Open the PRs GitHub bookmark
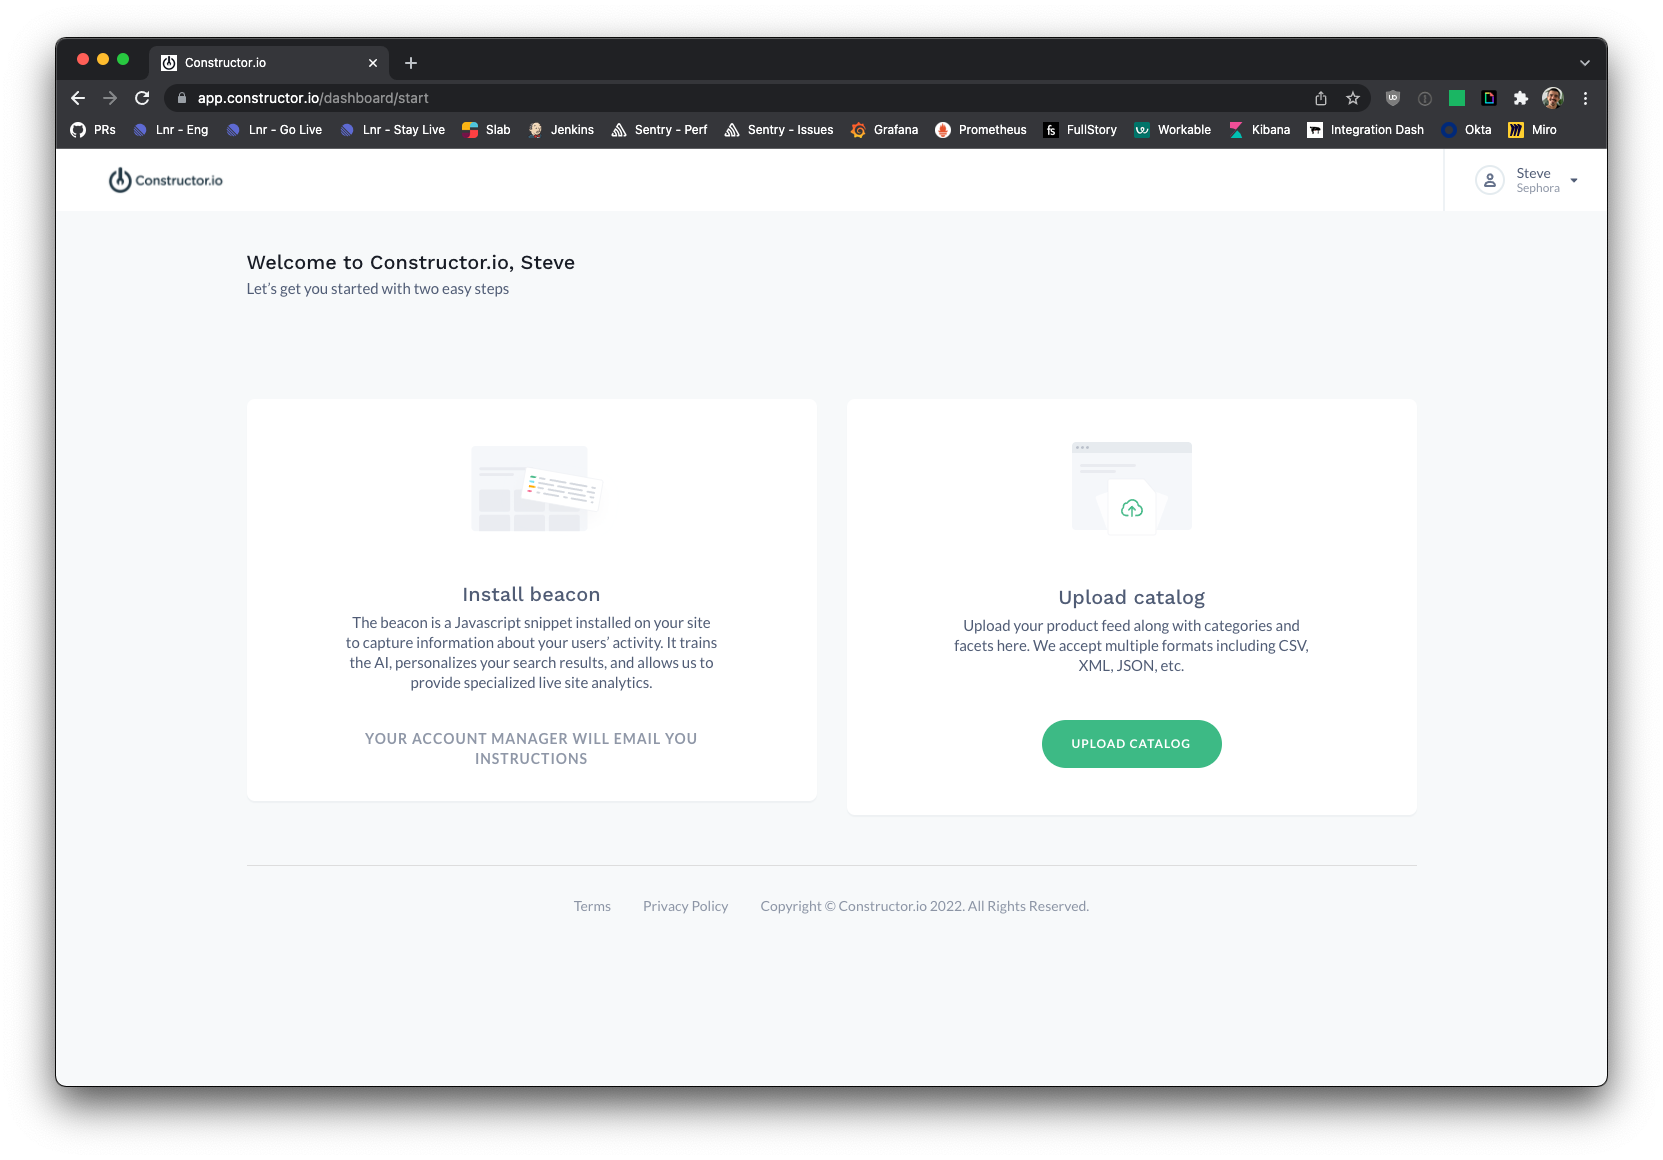The width and height of the screenshot is (1663, 1160). coord(93,130)
